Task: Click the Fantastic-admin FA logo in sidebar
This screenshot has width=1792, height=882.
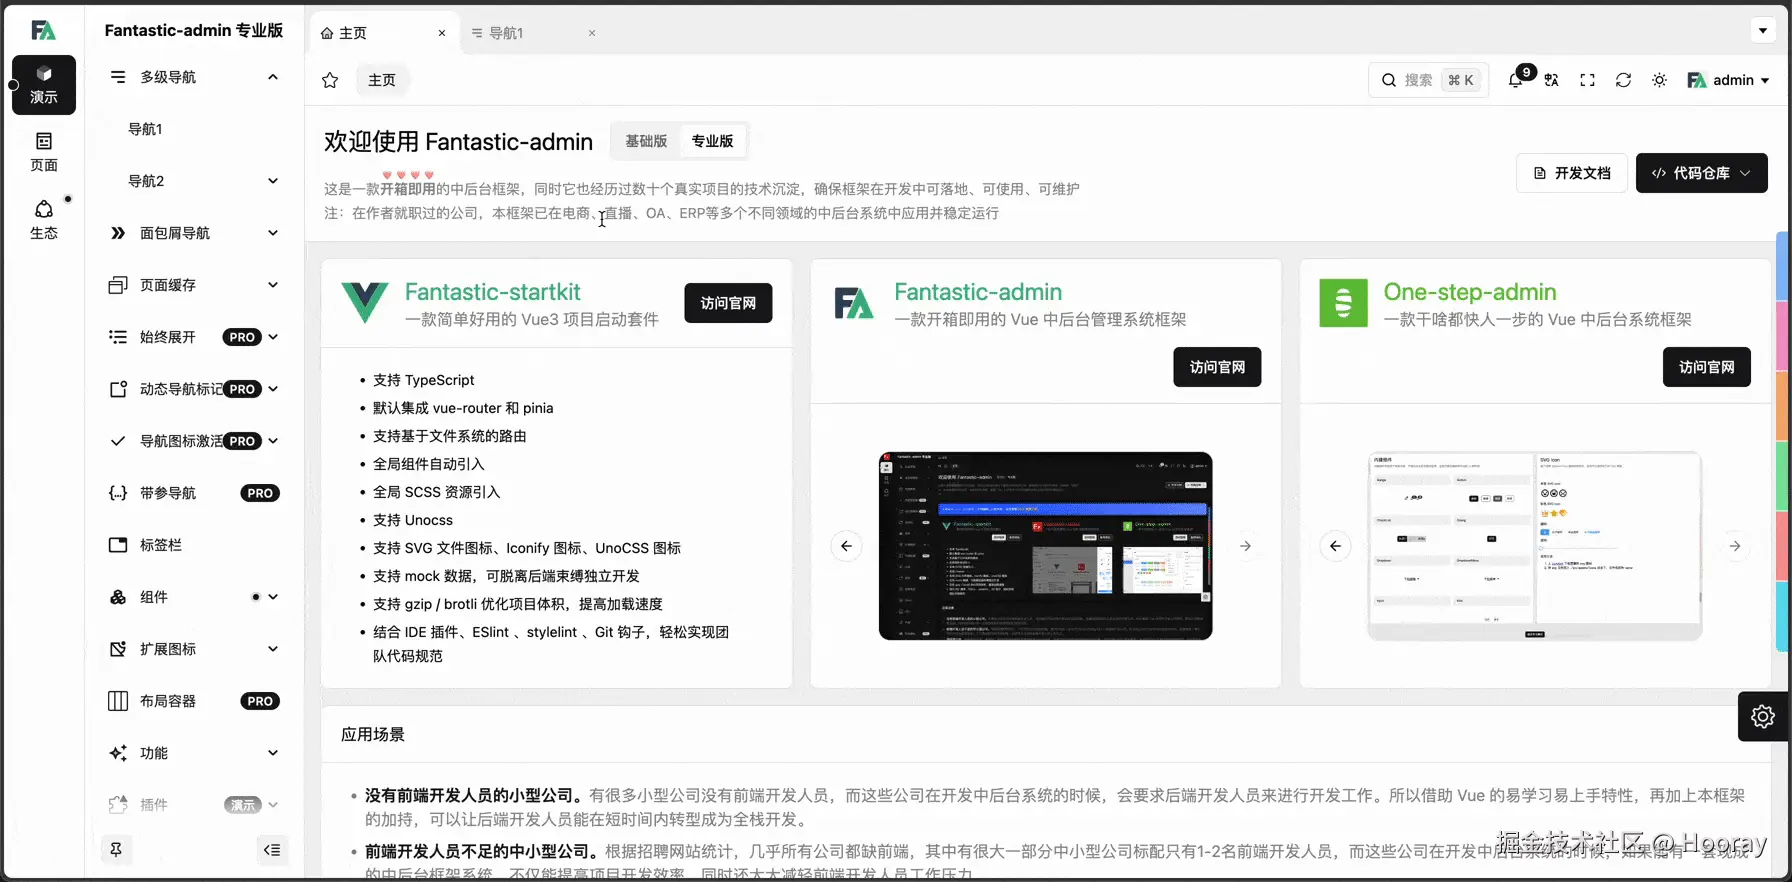Action: (43, 31)
